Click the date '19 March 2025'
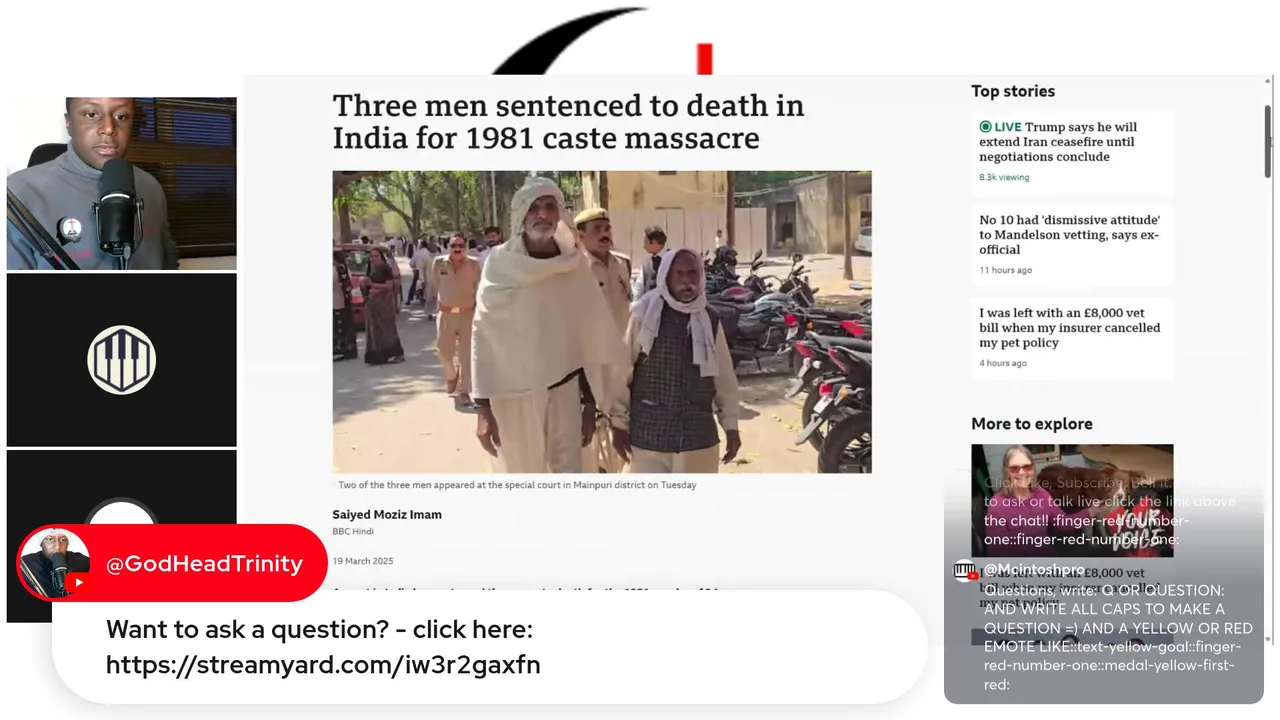Viewport: 1280px width, 720px height. click(x=363, y=561)
